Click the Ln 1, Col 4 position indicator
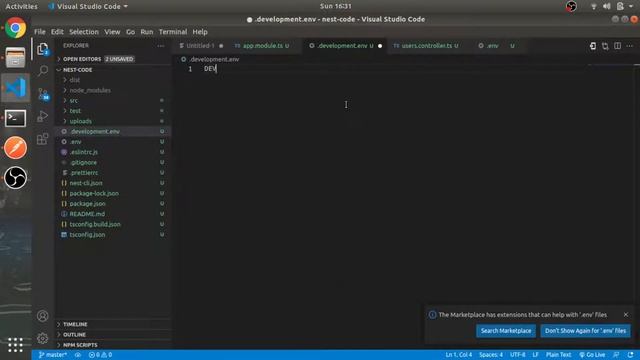The image size is (640, 360). pyautogui.click(x=459, y=355)
